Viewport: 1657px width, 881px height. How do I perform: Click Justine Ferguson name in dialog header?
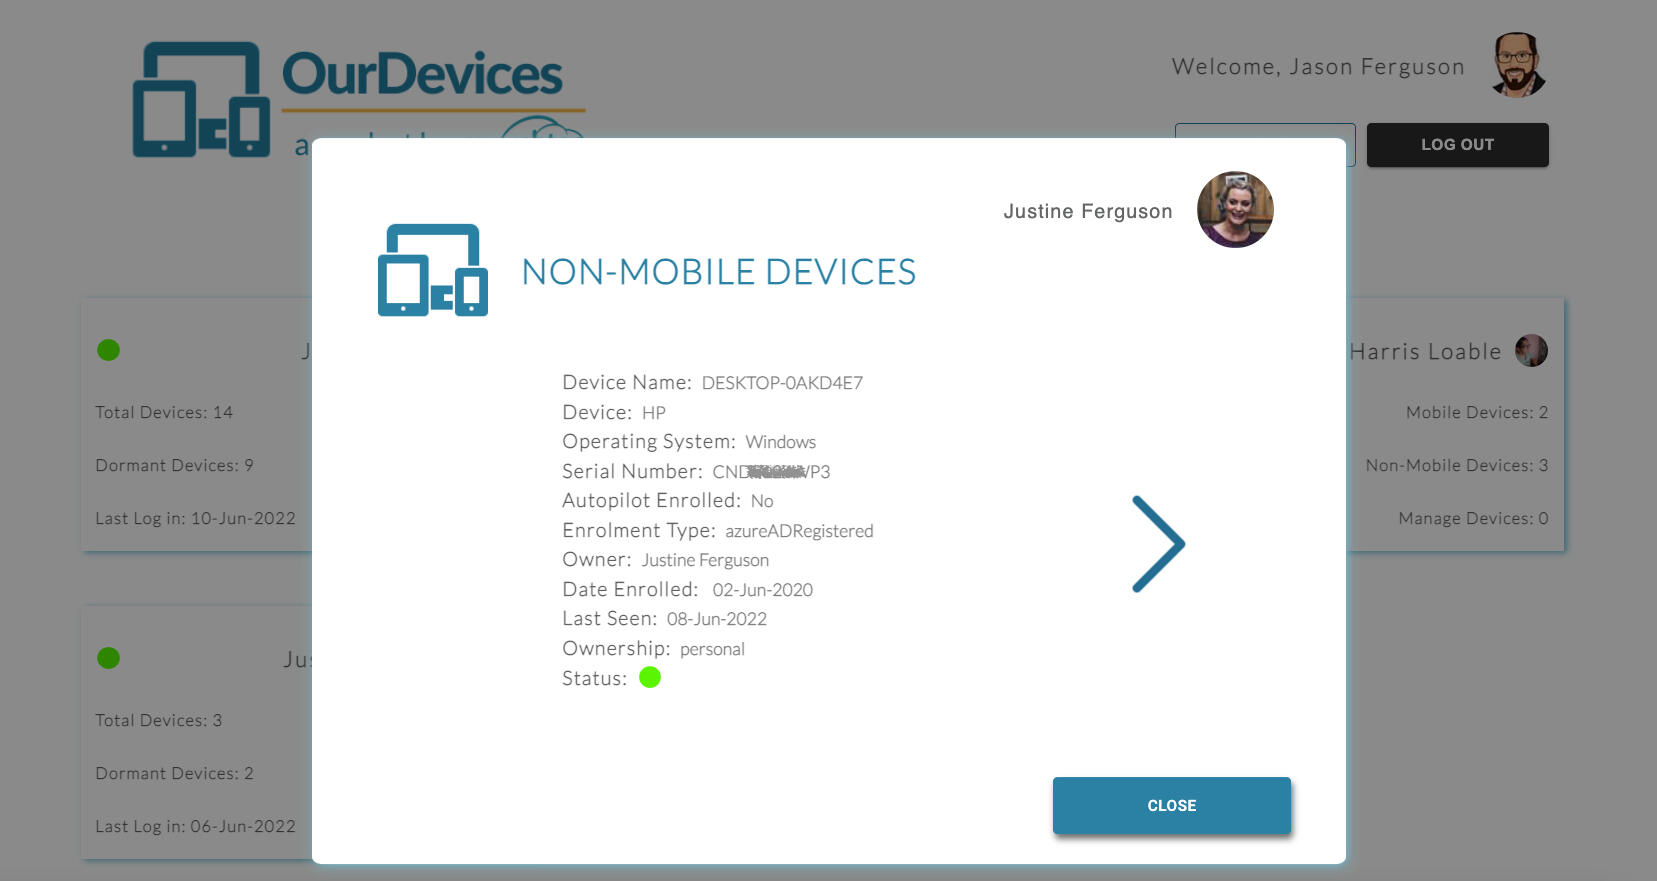[x=1087, y=211]
